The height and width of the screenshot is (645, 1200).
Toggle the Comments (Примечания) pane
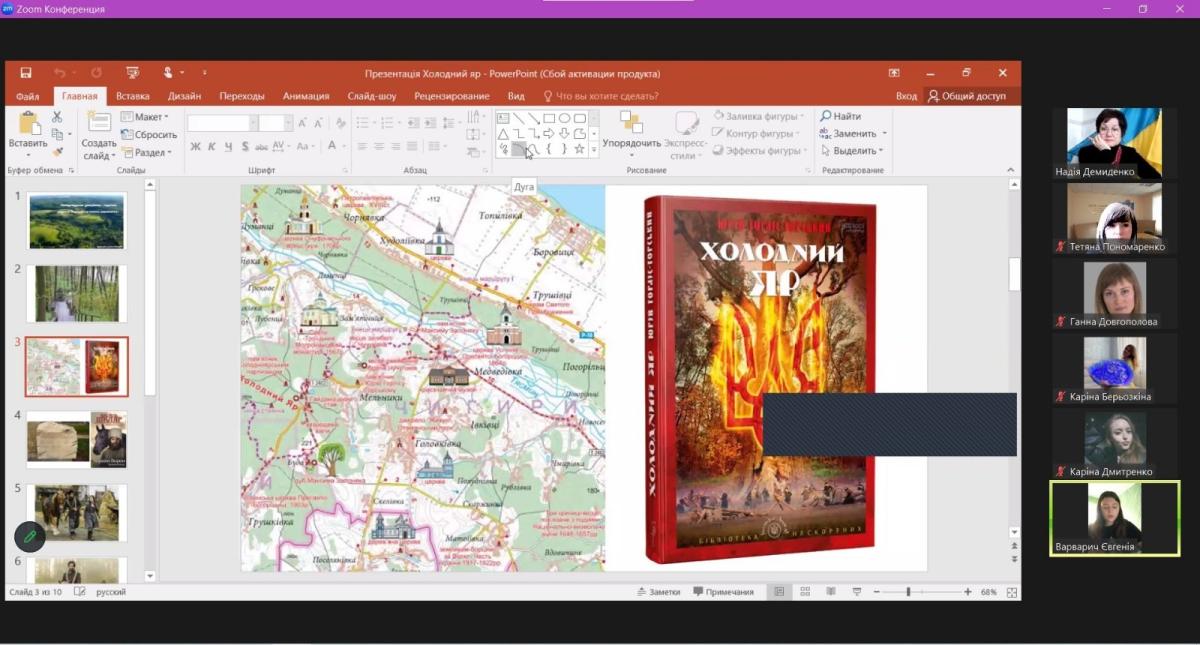click(723, 592)
